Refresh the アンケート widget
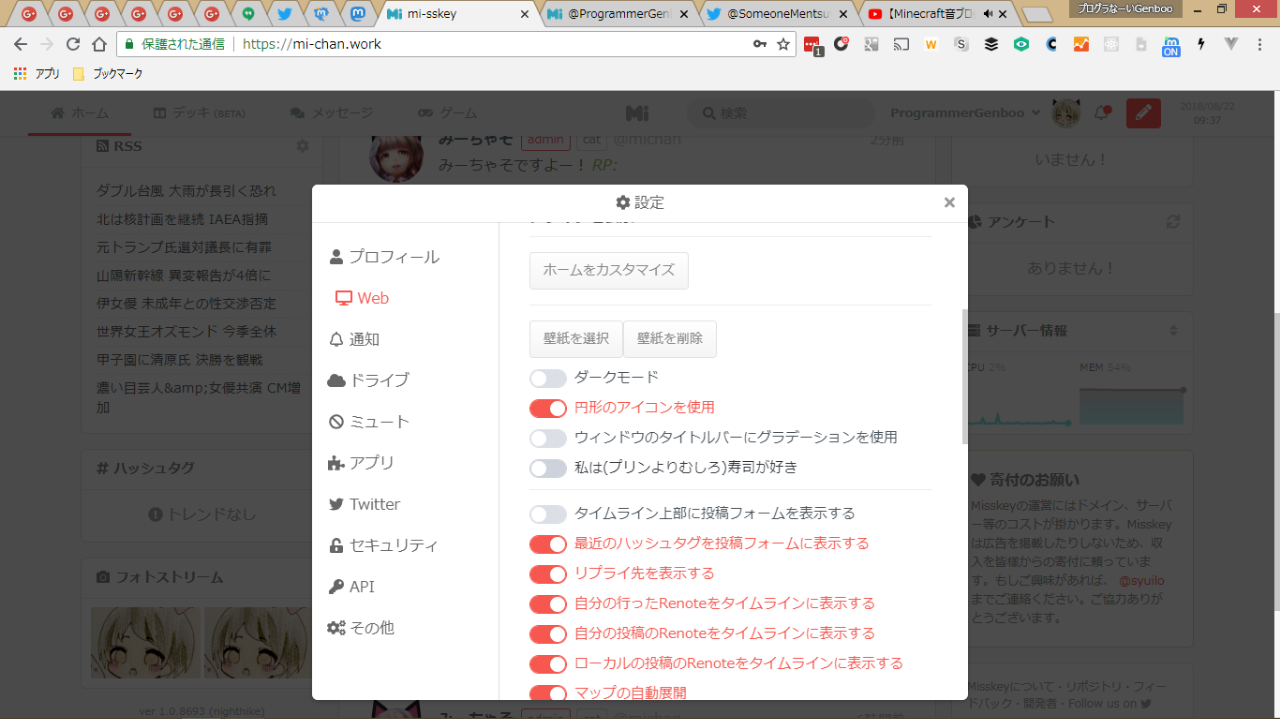 1173,222
